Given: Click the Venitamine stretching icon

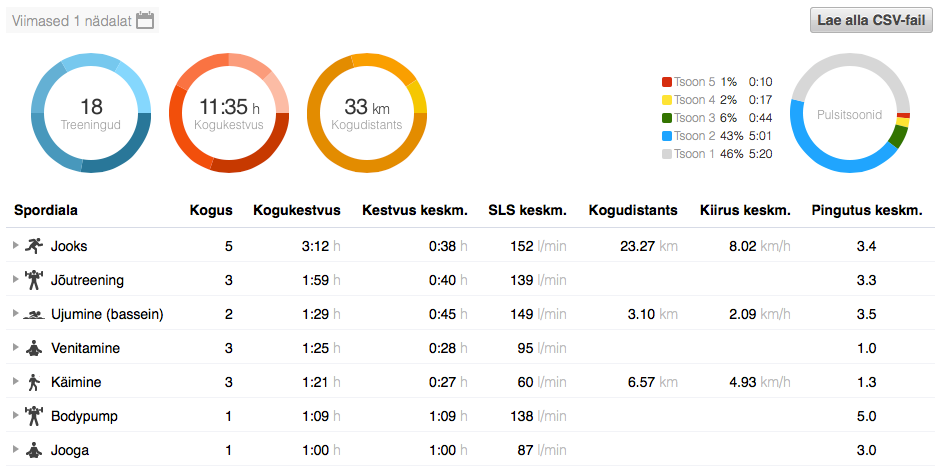Looking at the screenshot, I should click(34, 348).
